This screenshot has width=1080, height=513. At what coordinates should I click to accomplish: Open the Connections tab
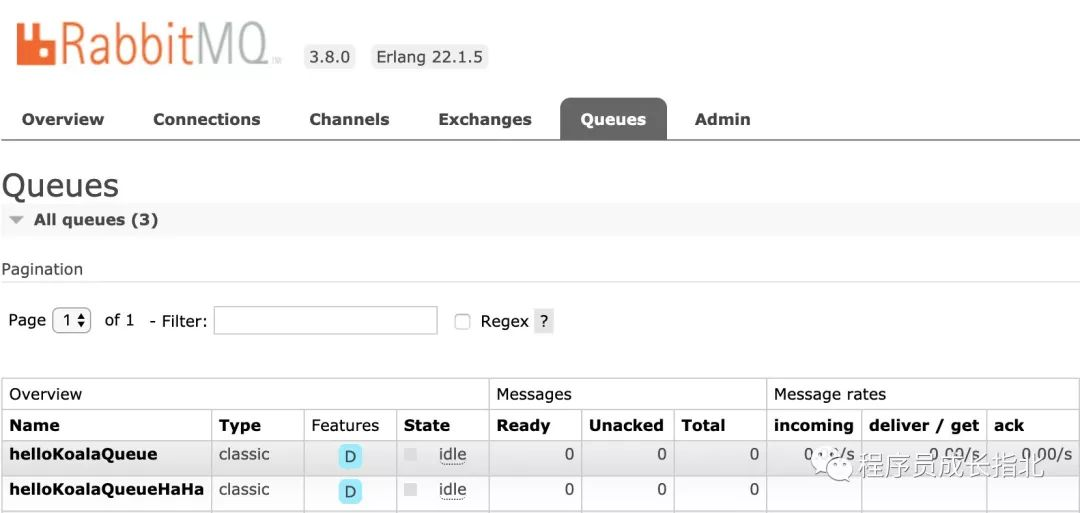pyautogui.click(x=206, y=119)
